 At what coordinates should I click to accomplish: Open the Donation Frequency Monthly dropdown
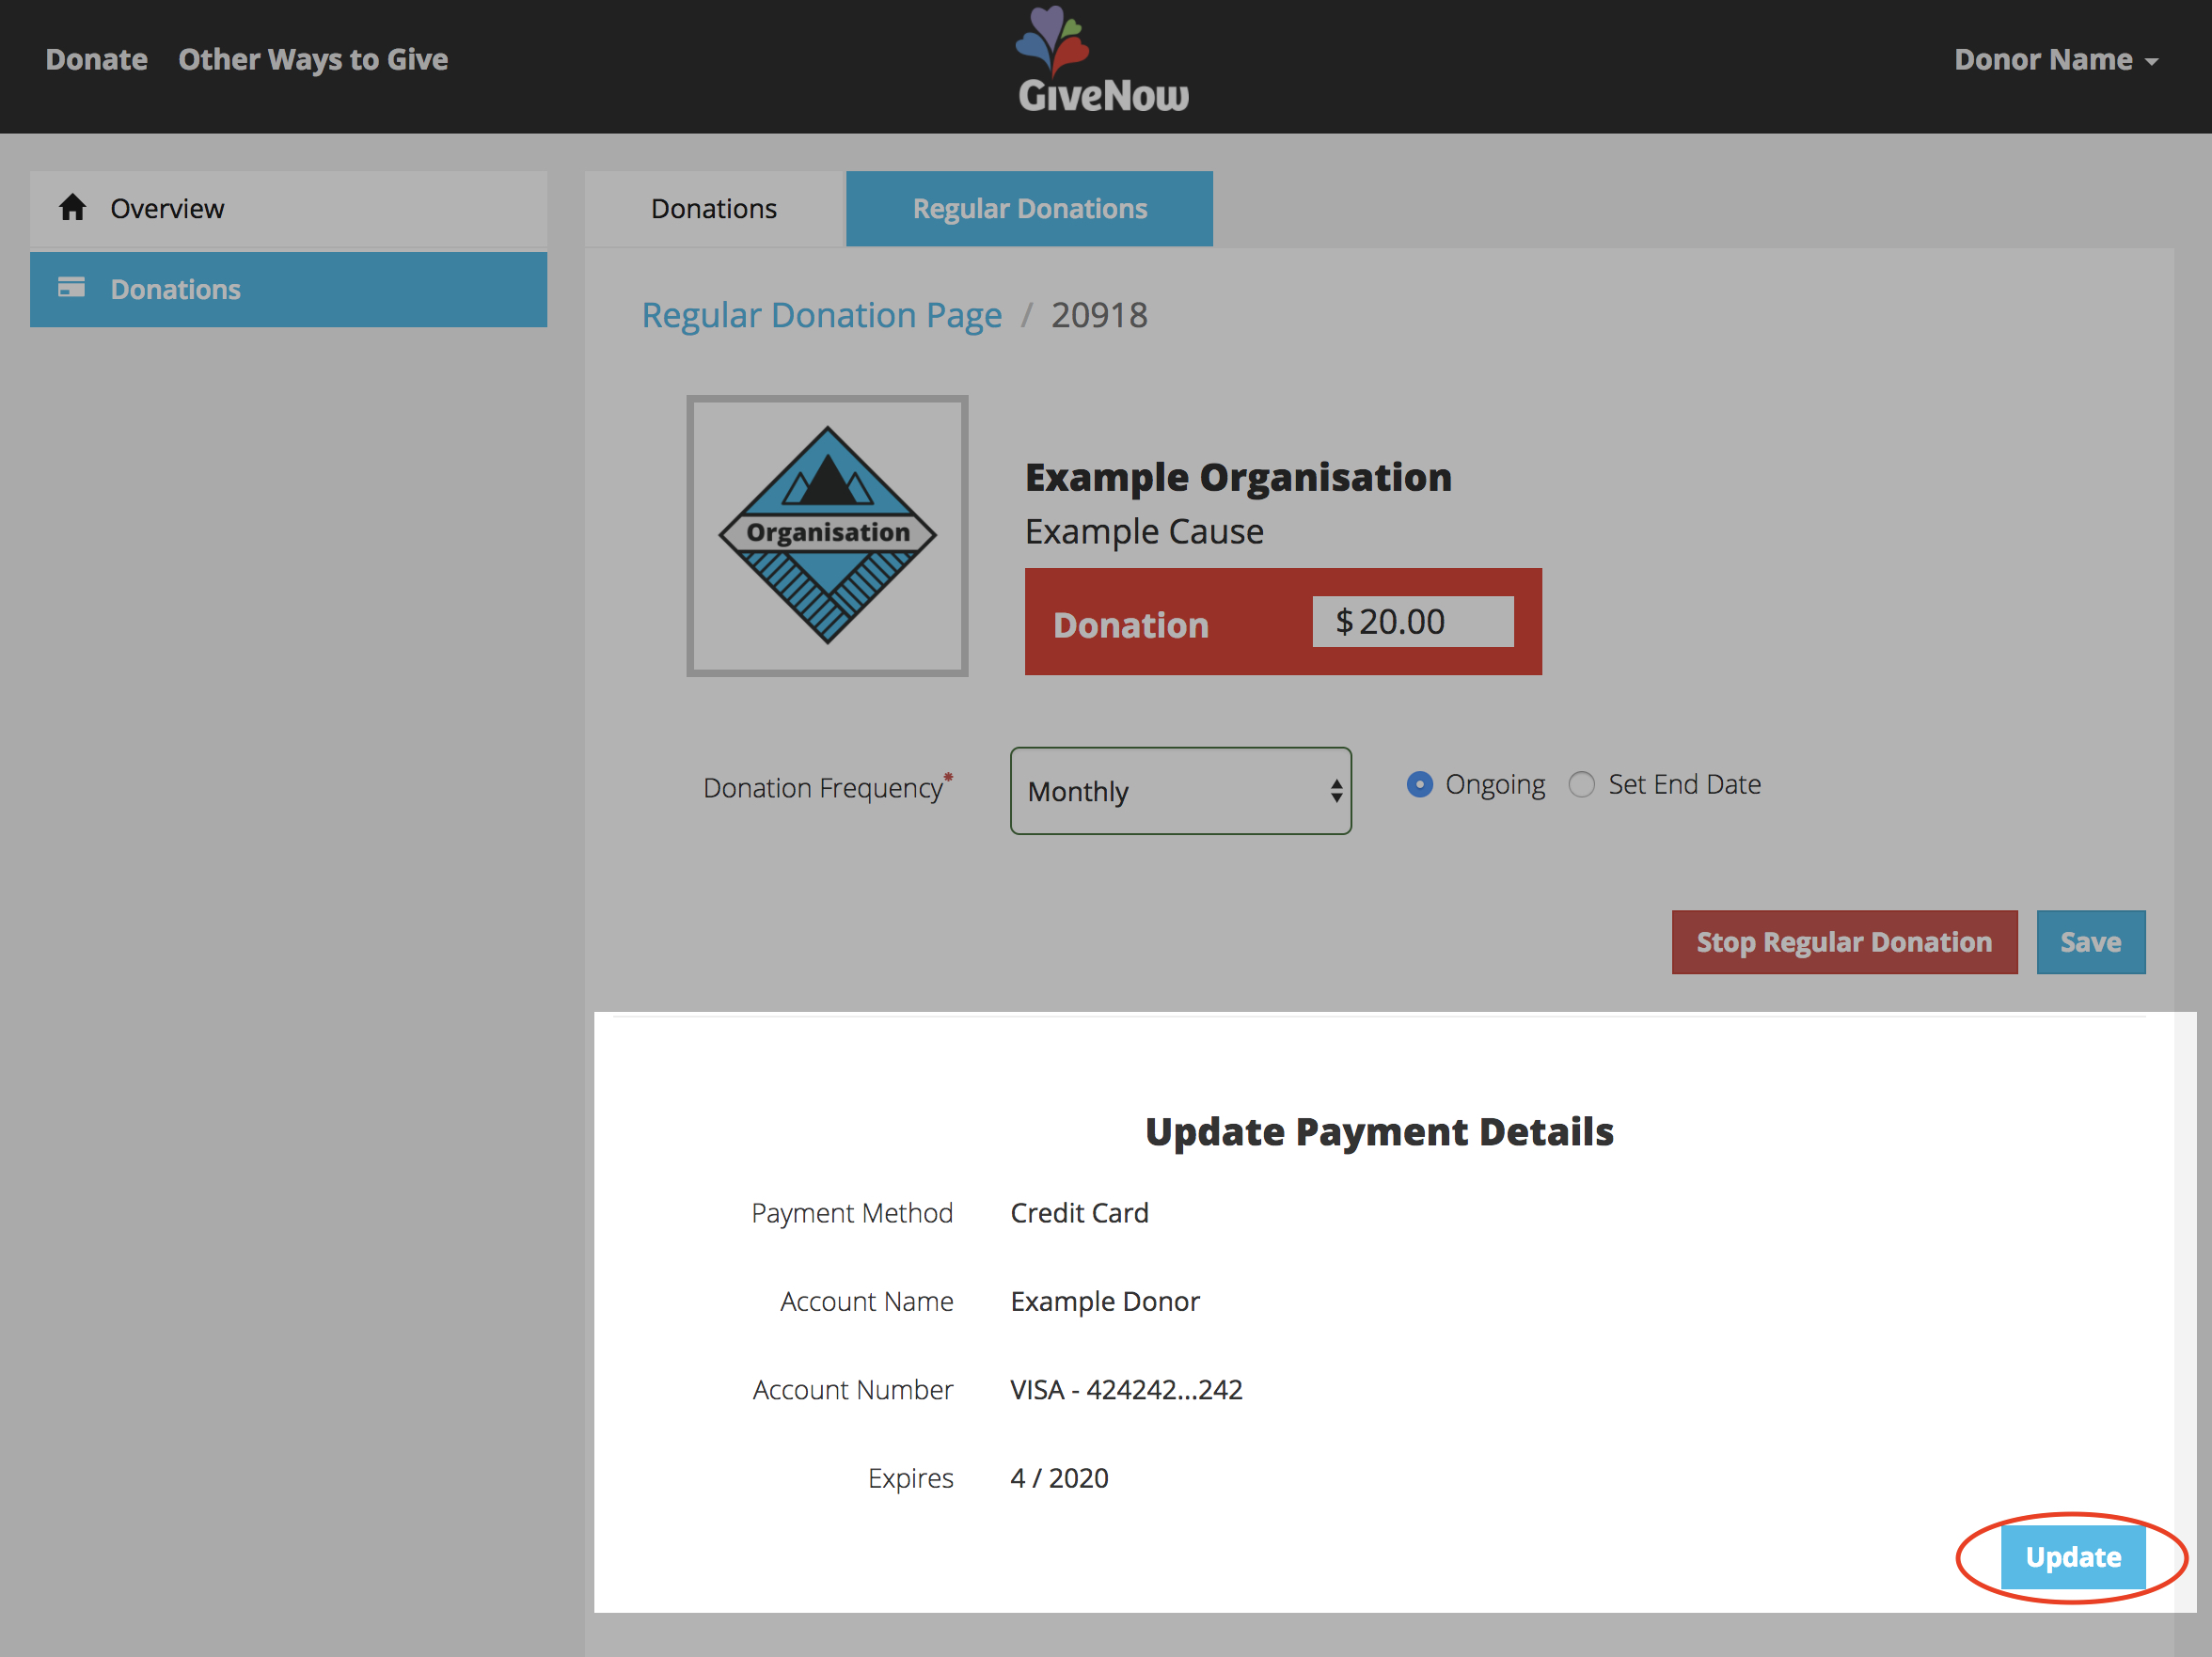tap(1180, 791)
